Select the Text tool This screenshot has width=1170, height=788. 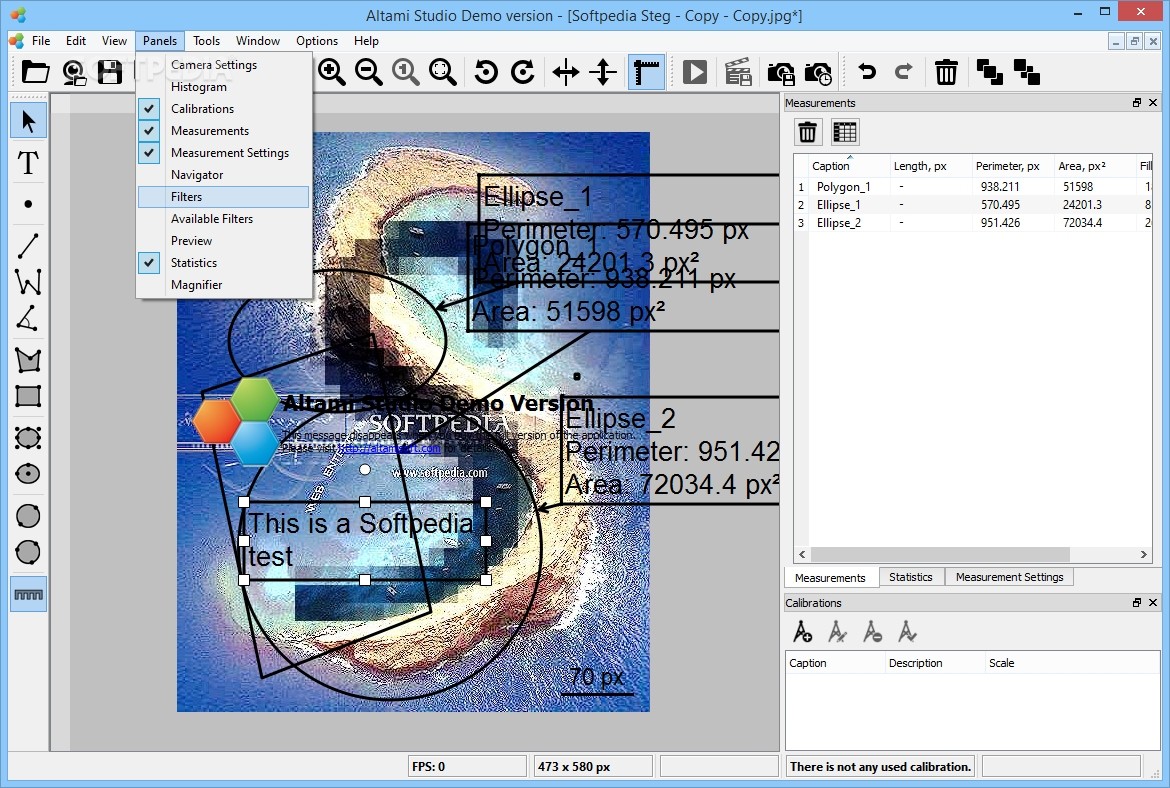click(28, 163)
